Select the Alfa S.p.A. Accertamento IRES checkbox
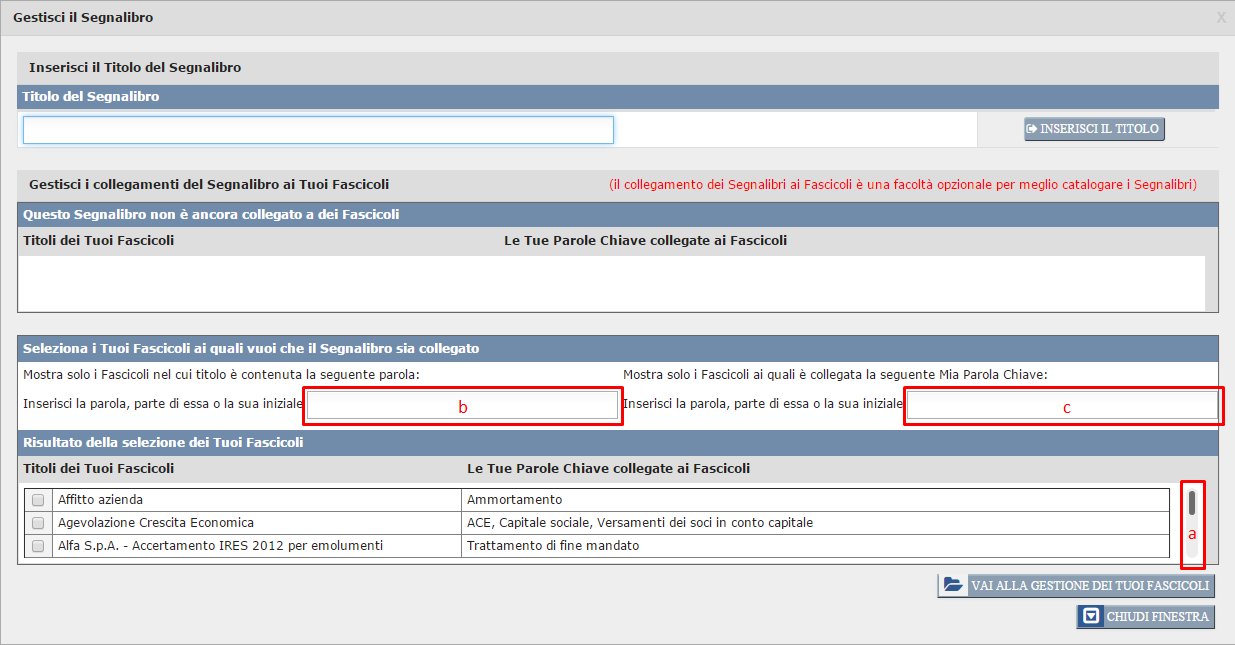Viewport: 1235px width, 645px height. (38, 546)
